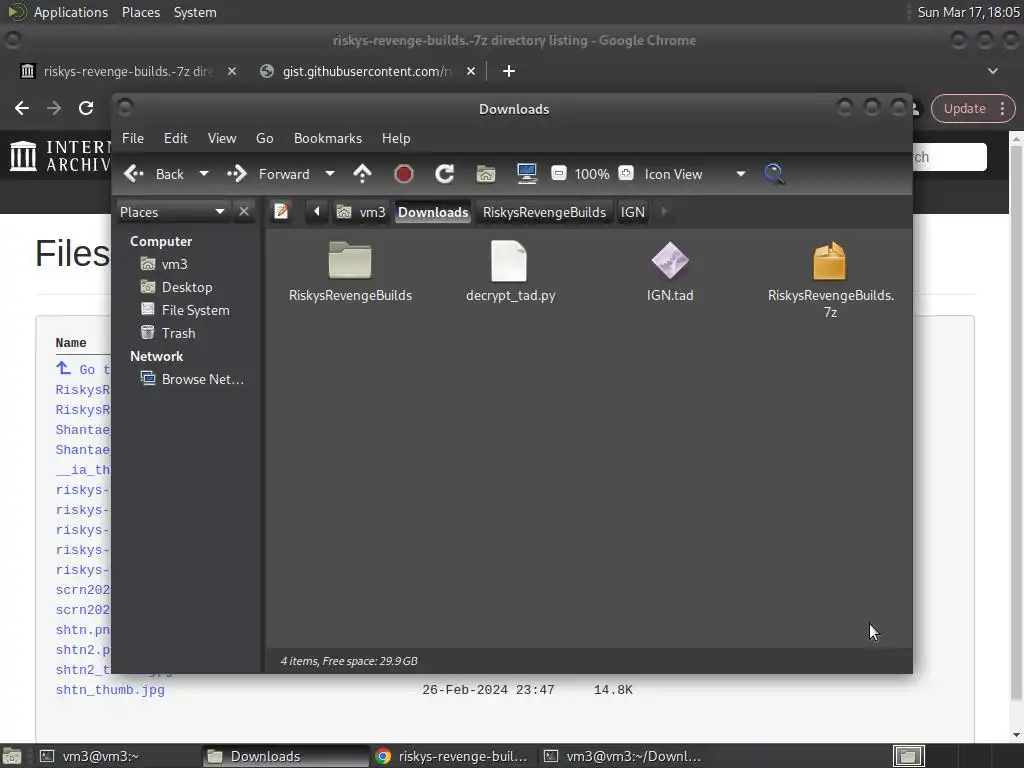Viewport: 1024px width, 768px height.
Task: Open File System in sidebar
Action: tap(195, 310)
